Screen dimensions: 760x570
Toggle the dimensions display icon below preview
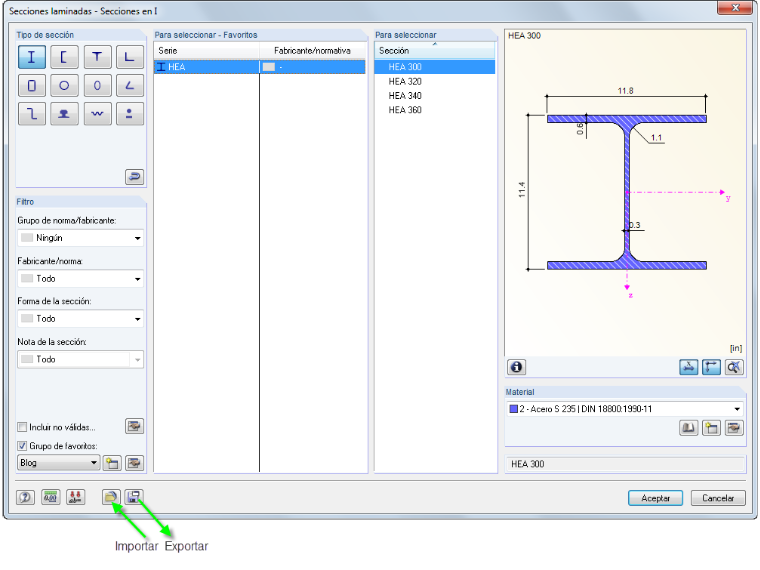coord(711,367)
